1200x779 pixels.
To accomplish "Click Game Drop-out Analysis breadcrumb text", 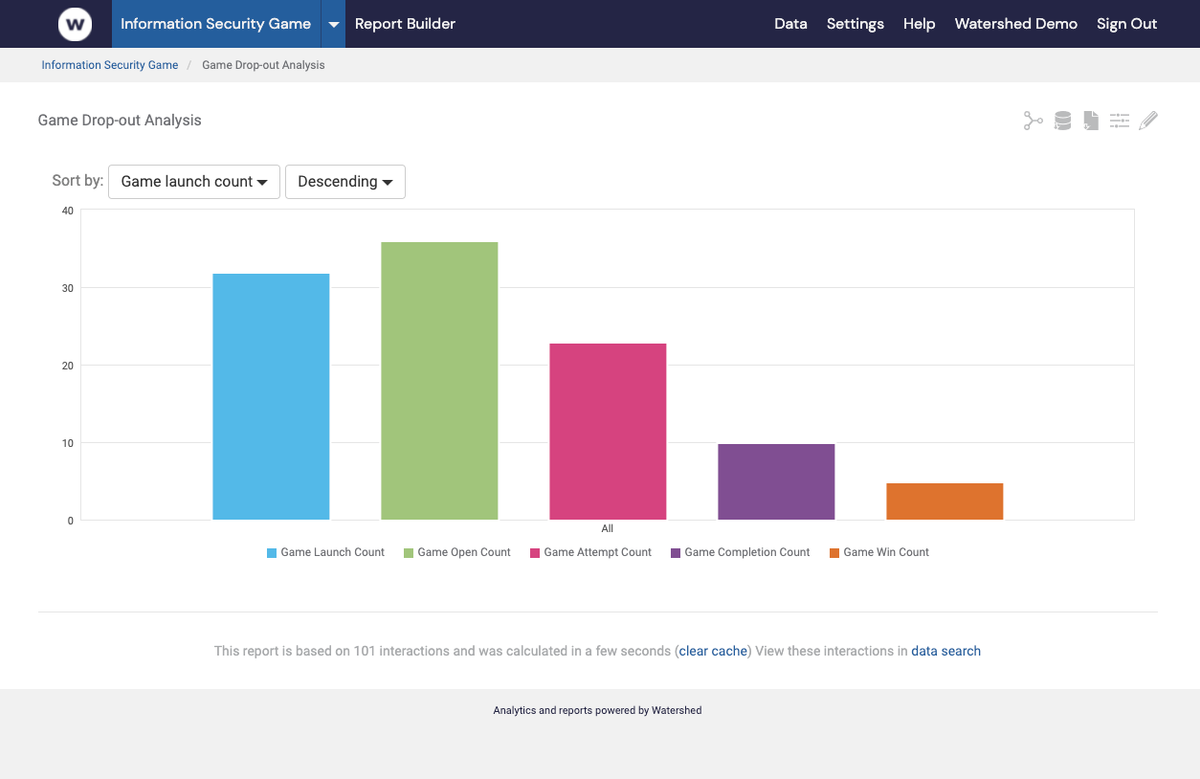I will pos(263,65).
